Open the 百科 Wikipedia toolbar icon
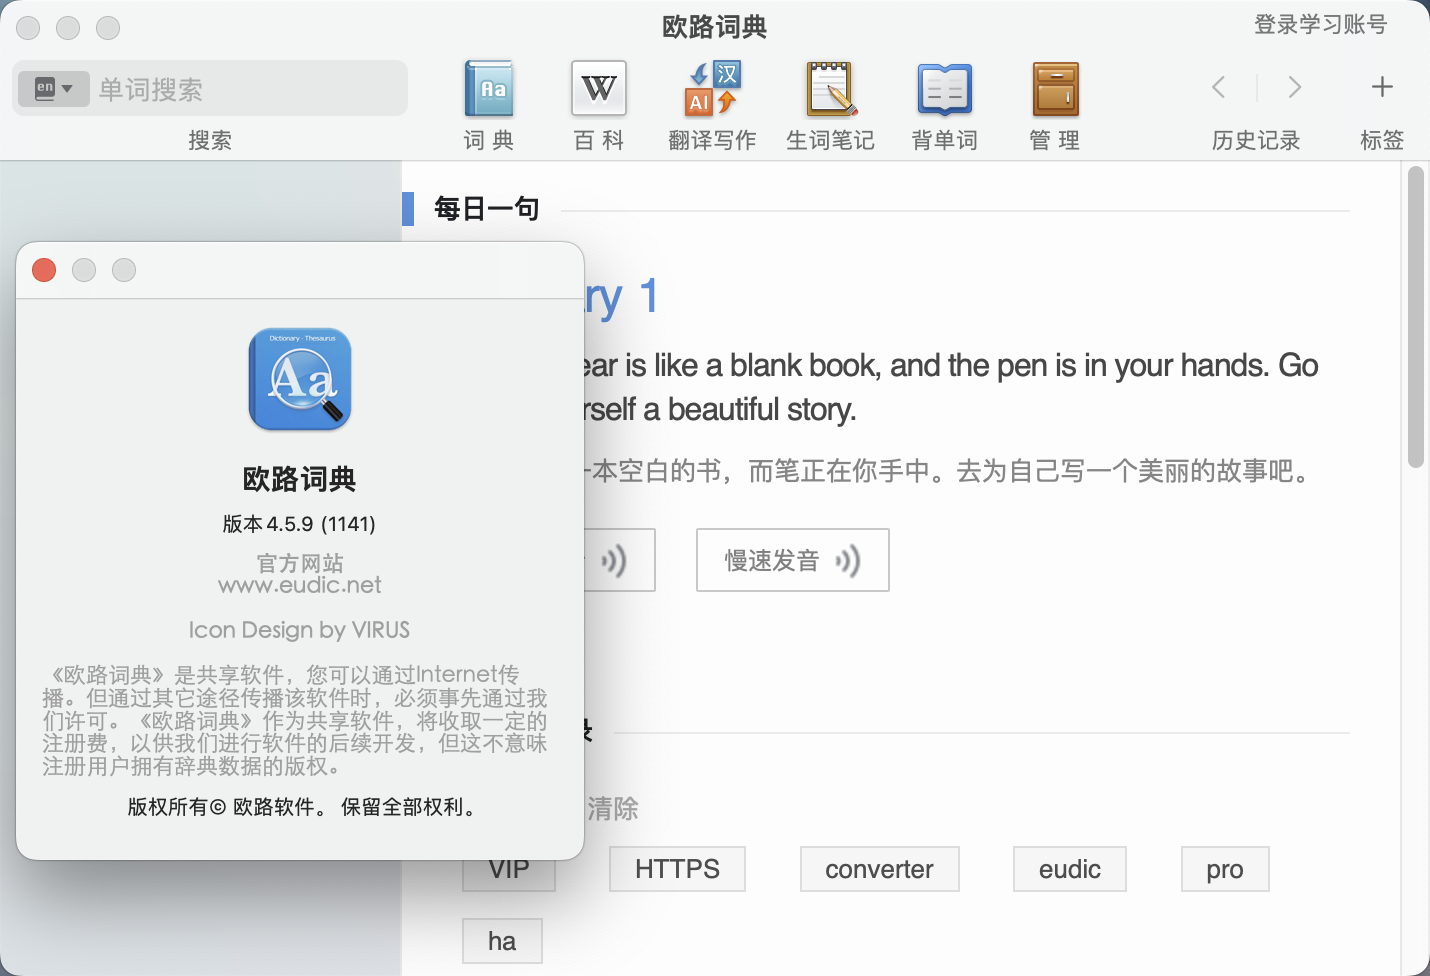 point(598,89)
